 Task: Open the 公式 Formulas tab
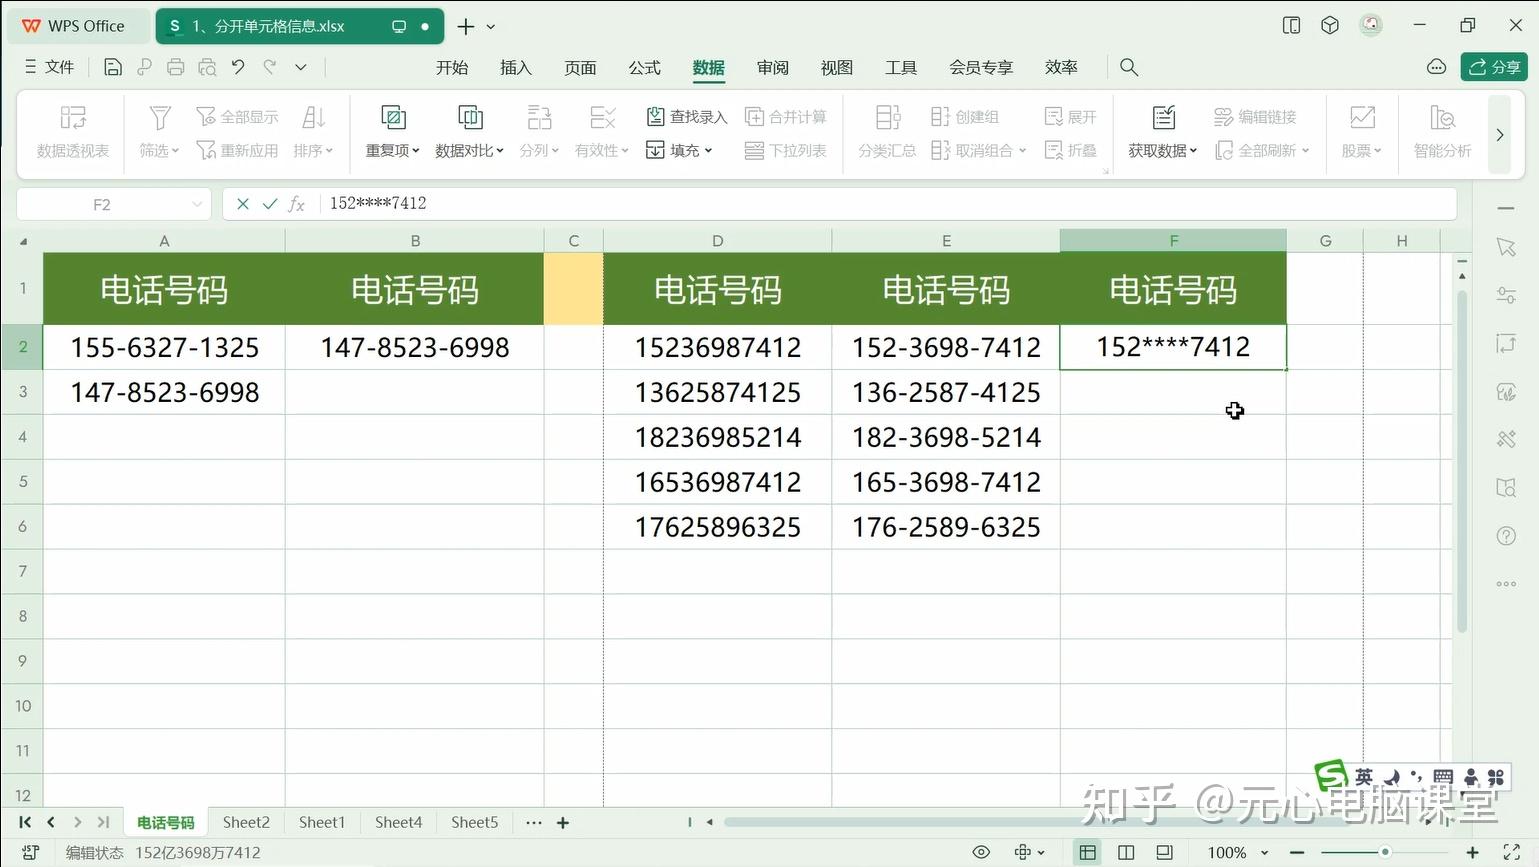(x=644, y=67)
